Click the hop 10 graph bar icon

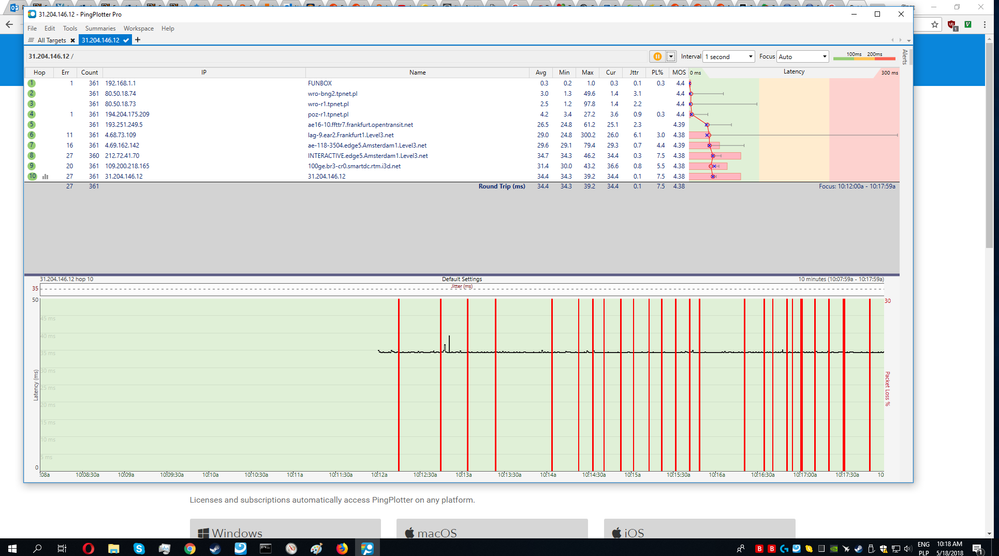(x=45, y=177)
